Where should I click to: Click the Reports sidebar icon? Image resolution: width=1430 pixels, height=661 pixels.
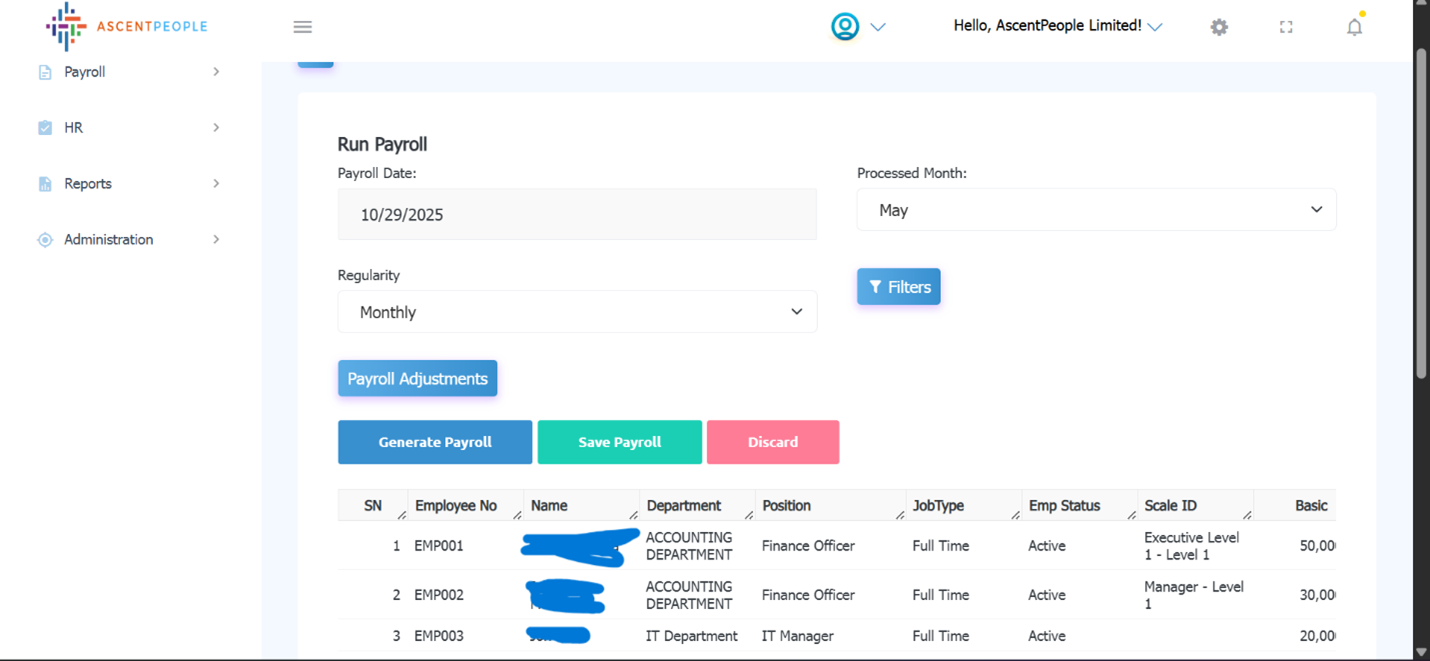(x=45, y=184)
